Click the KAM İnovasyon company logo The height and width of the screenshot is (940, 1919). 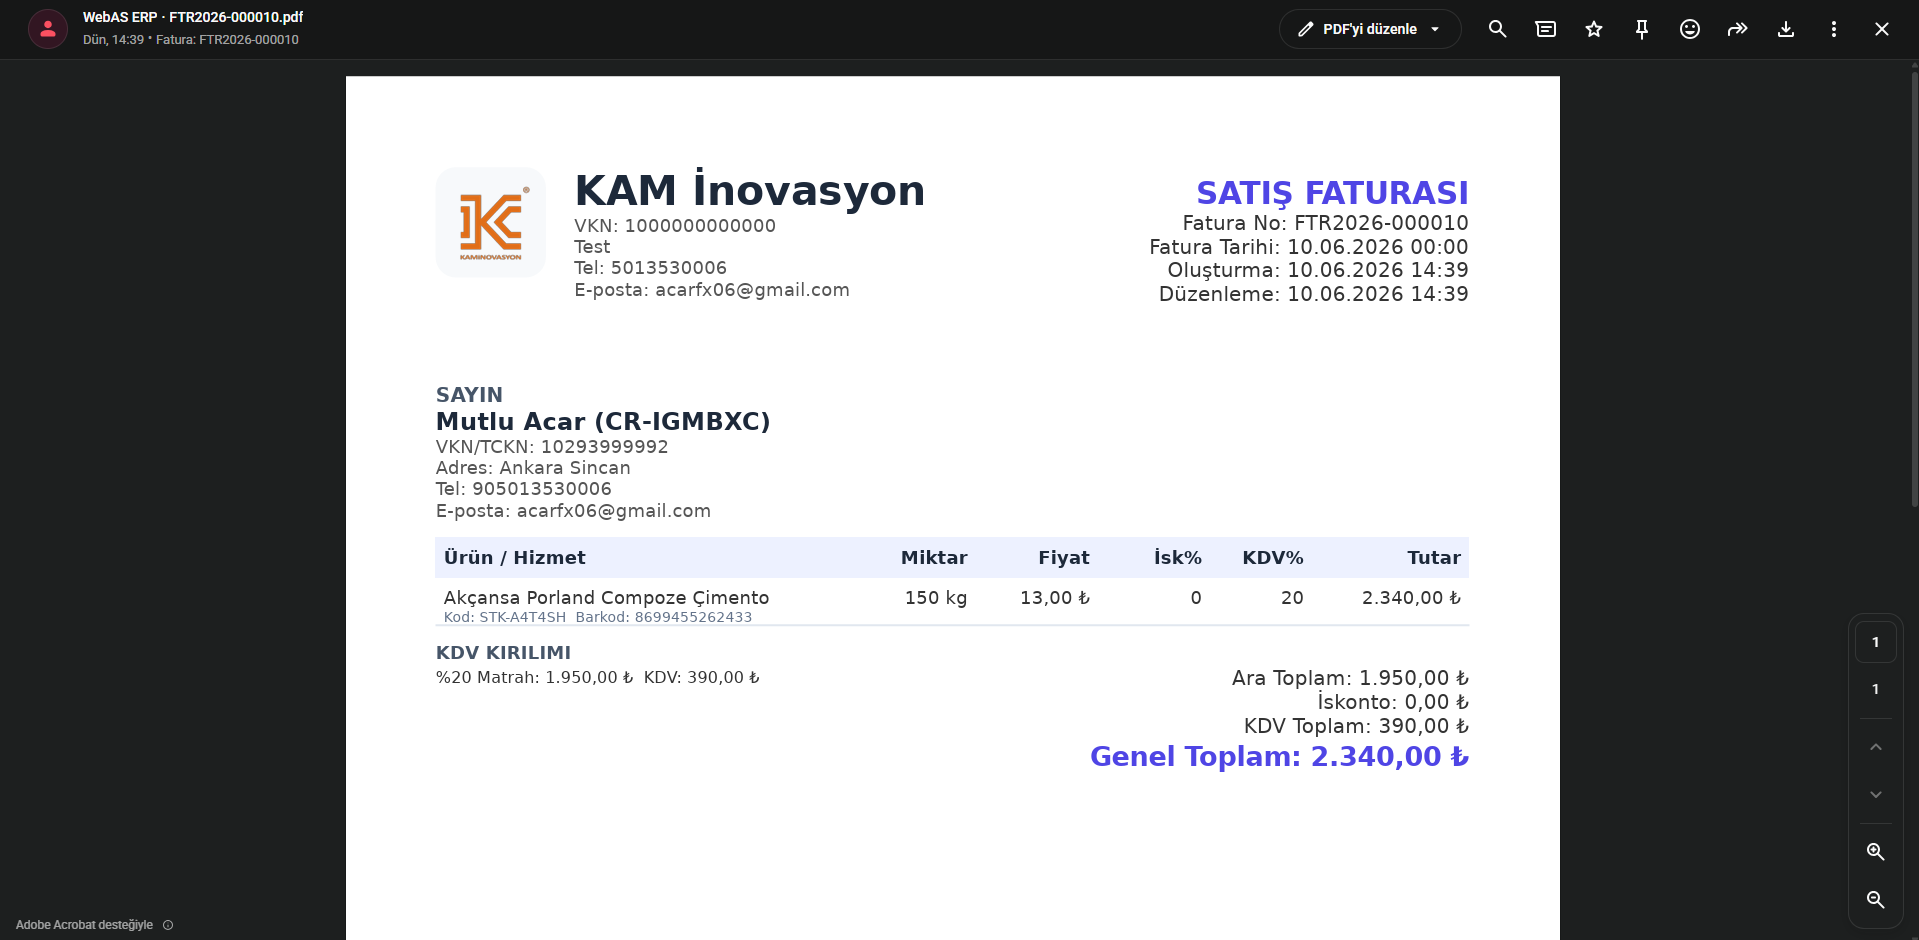pyautogui.click(x=490, y=222)
